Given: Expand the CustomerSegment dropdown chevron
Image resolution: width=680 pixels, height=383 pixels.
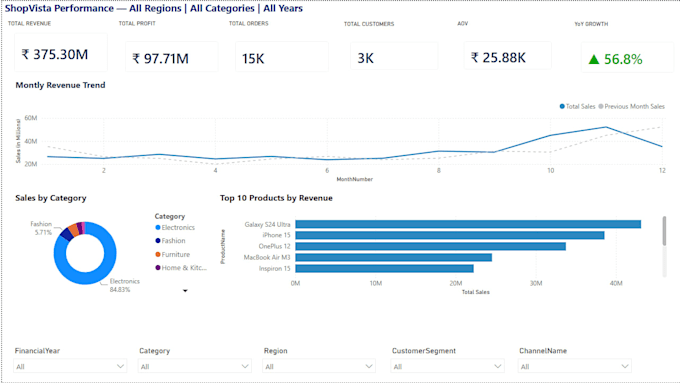Looking at the screenshot, I should point(498,367).
